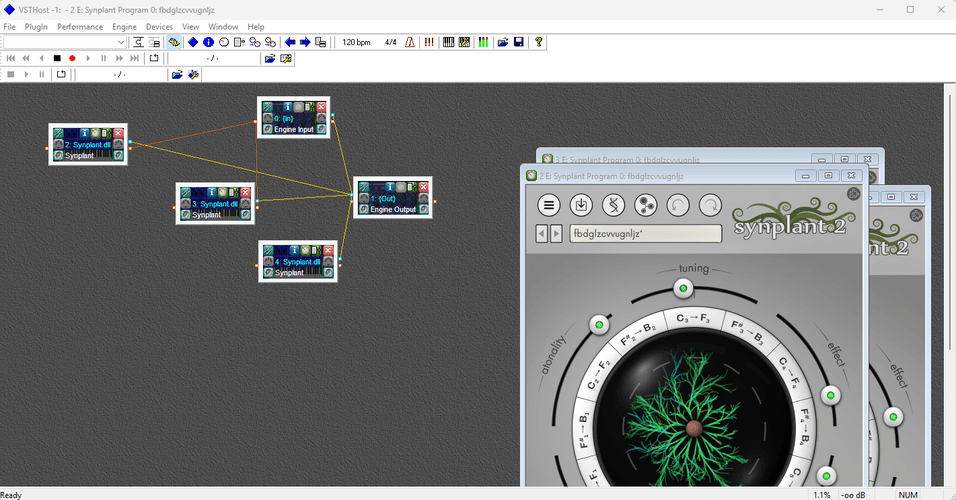The height and width of the screenshot is (500, 956).
Task: Toggle the metronome icon
Action: pos(410,42)
